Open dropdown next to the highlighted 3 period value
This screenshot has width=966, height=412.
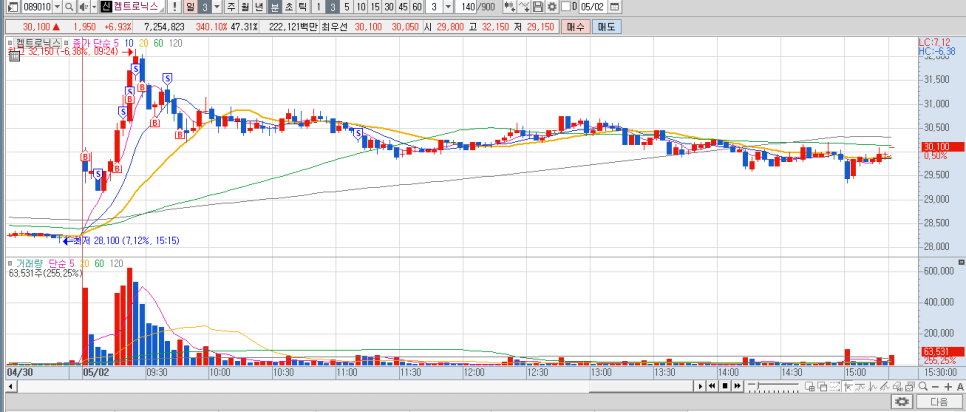click(x=216, y=7)
